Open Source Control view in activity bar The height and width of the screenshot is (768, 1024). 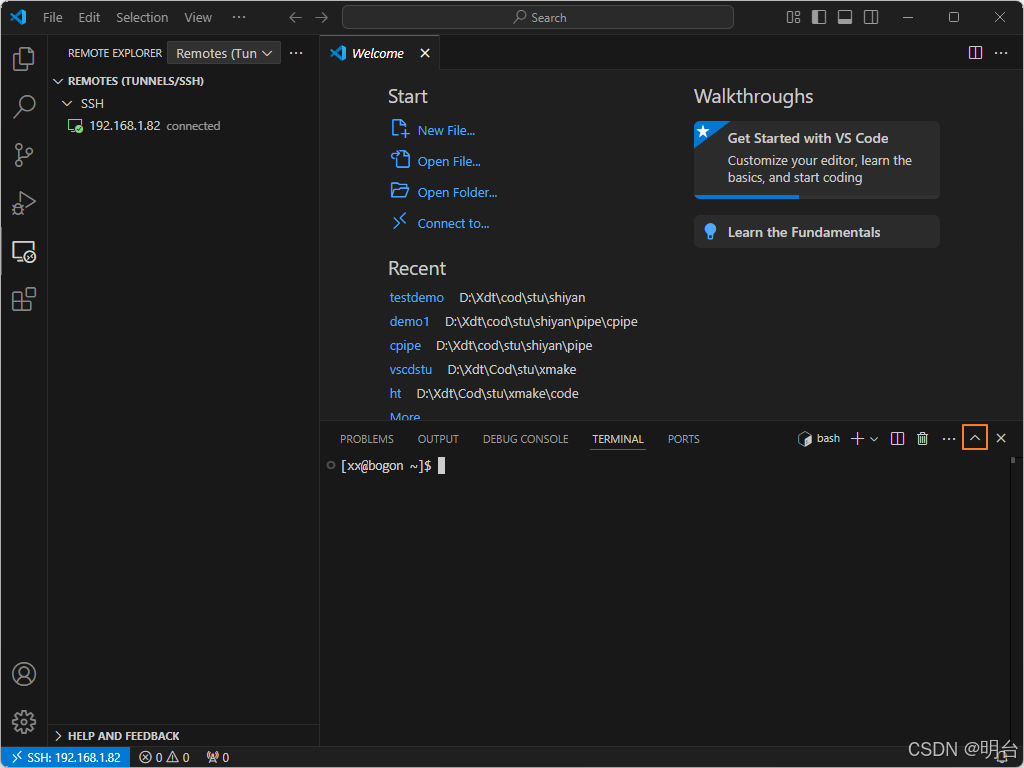[x=24, y=155]
